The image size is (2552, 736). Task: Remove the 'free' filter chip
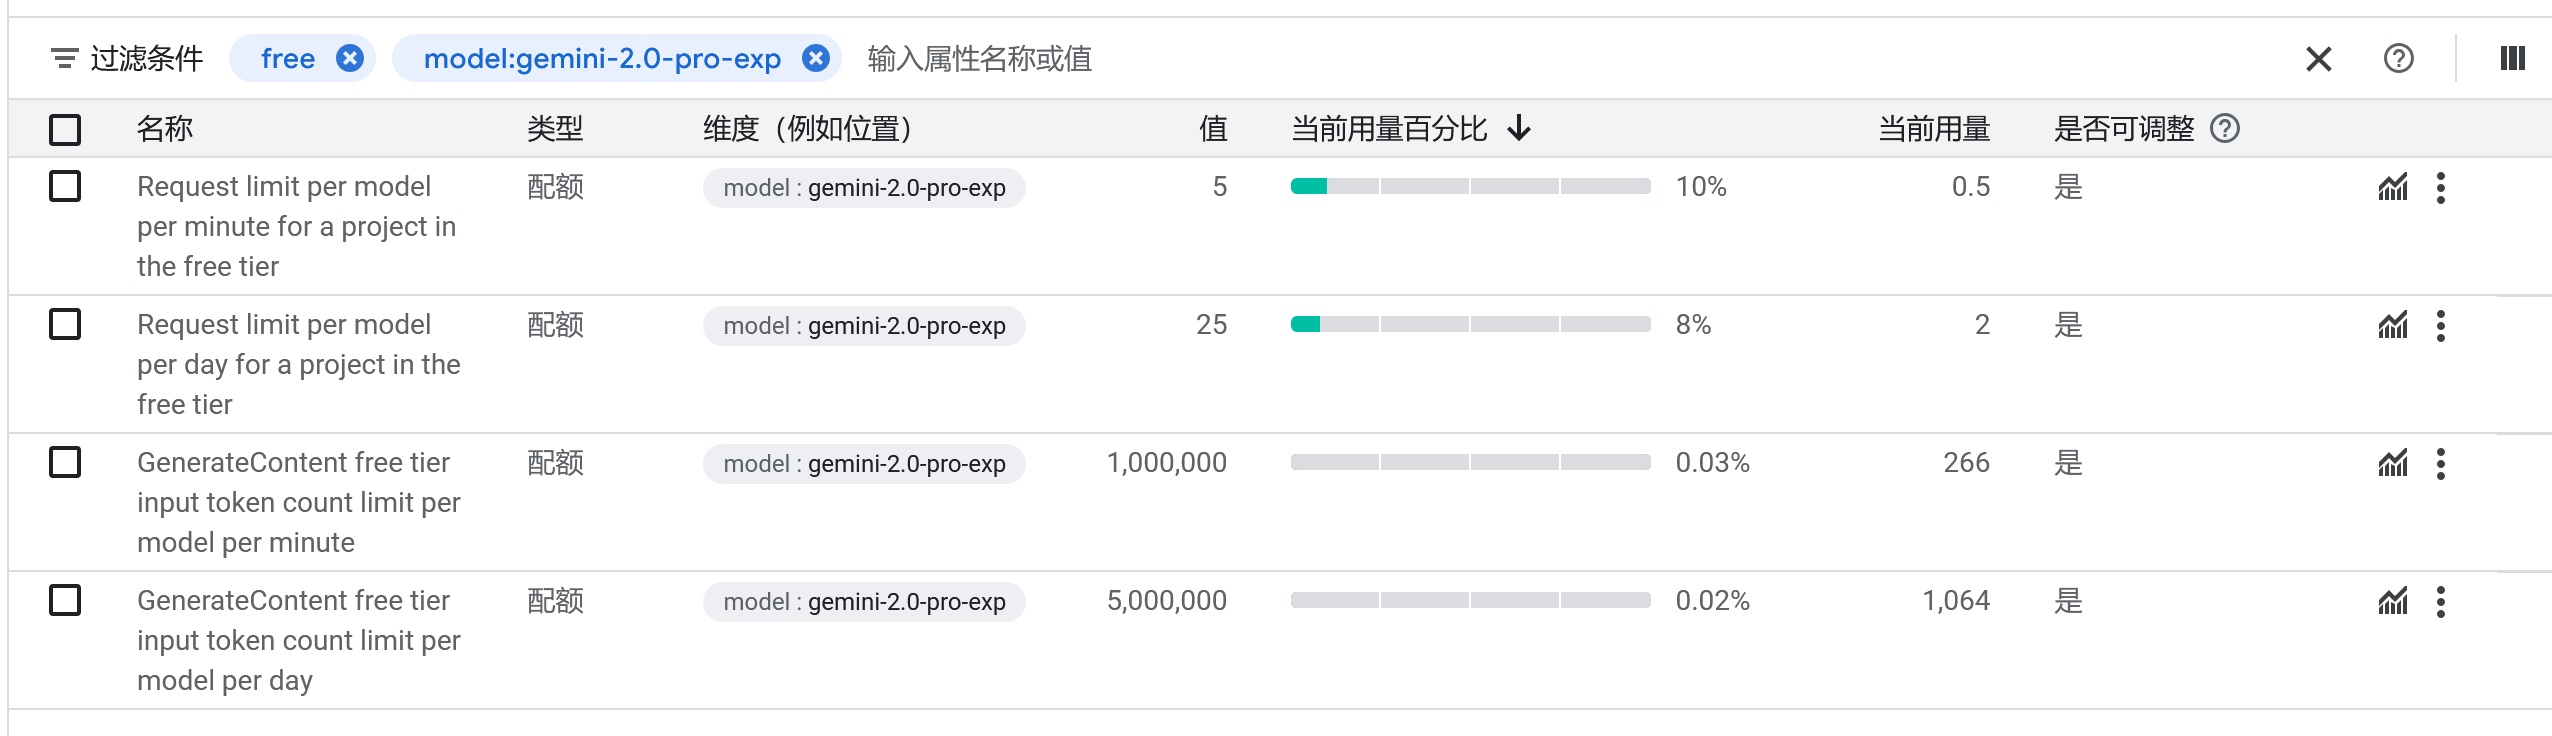click(349, 59)
